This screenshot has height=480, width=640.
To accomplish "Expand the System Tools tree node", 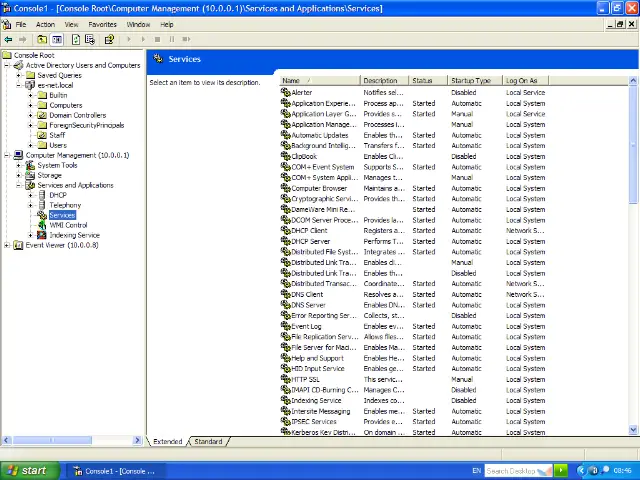I will [x=19, y=165].
